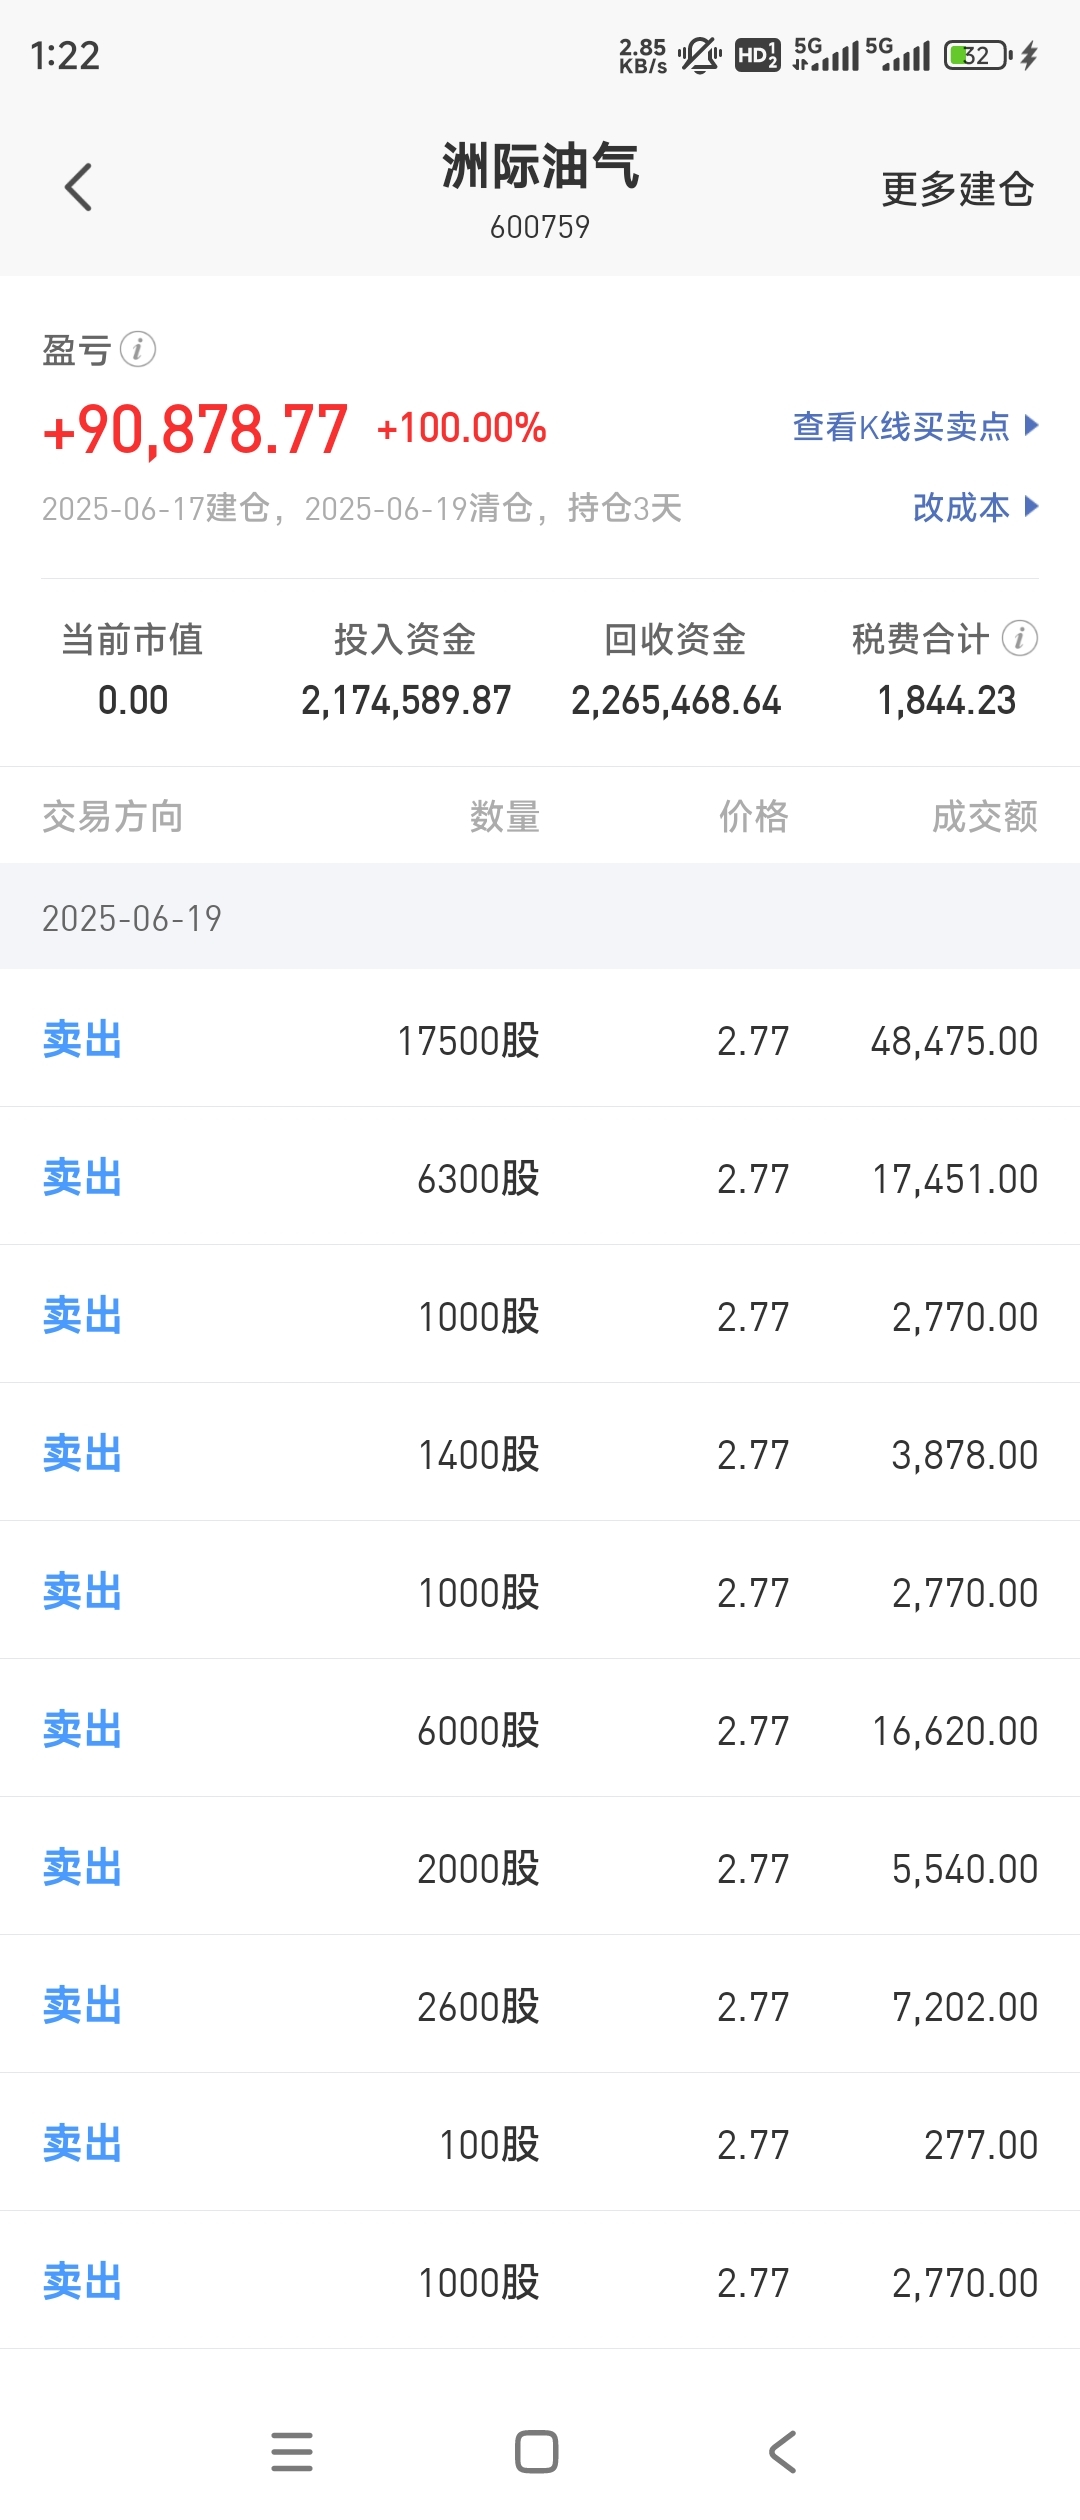Open 卖出 row with 2000股
Viewport: 1080px width, 2520px height.
540,1866
